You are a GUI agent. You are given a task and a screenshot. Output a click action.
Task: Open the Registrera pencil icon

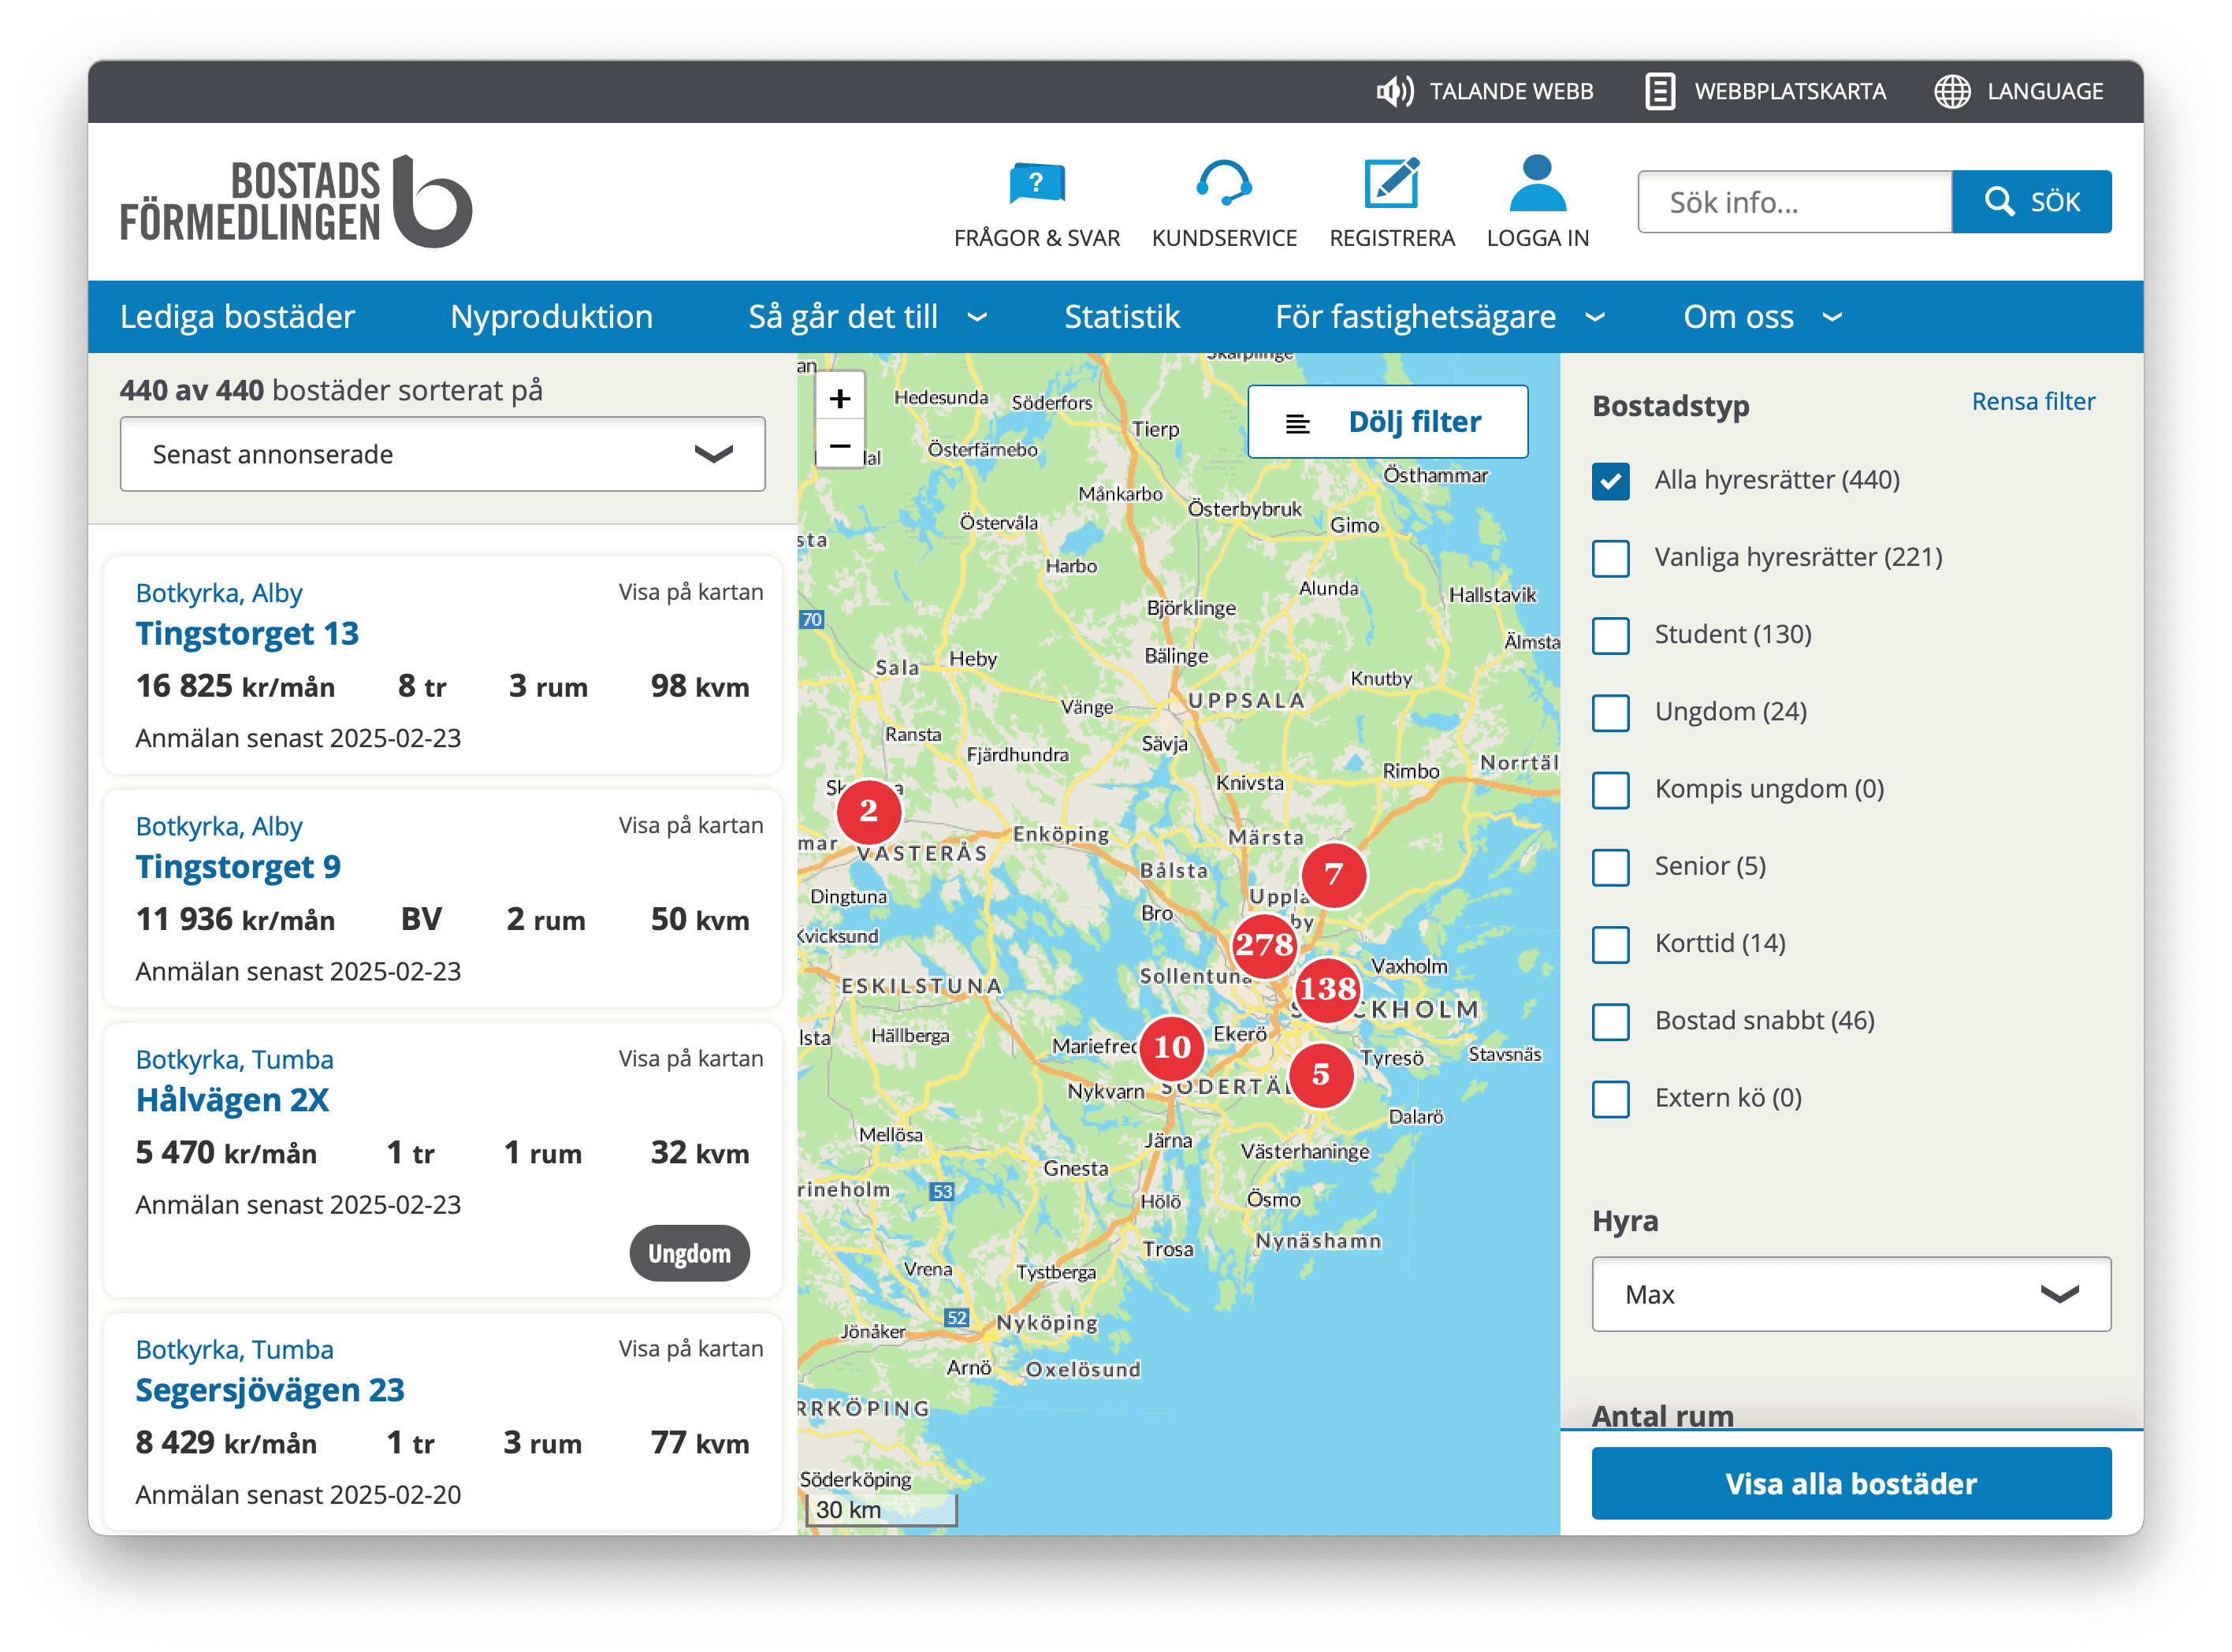tap(1391, 184)
